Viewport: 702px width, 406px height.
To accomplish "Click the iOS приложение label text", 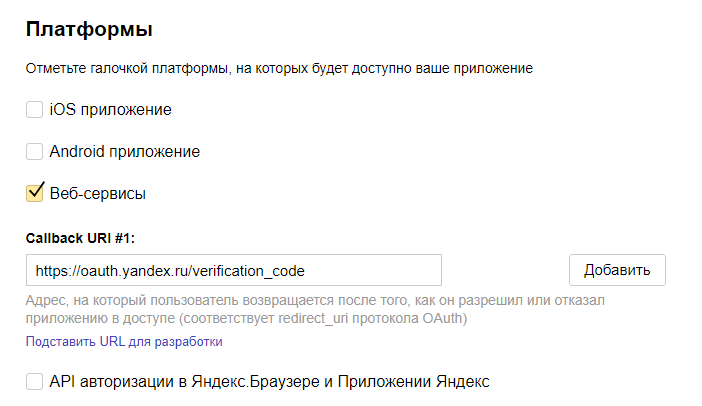I will pos(110,110).
